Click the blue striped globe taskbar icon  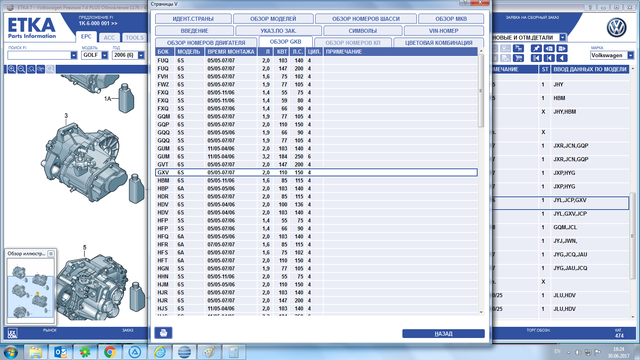coord(184,352)
